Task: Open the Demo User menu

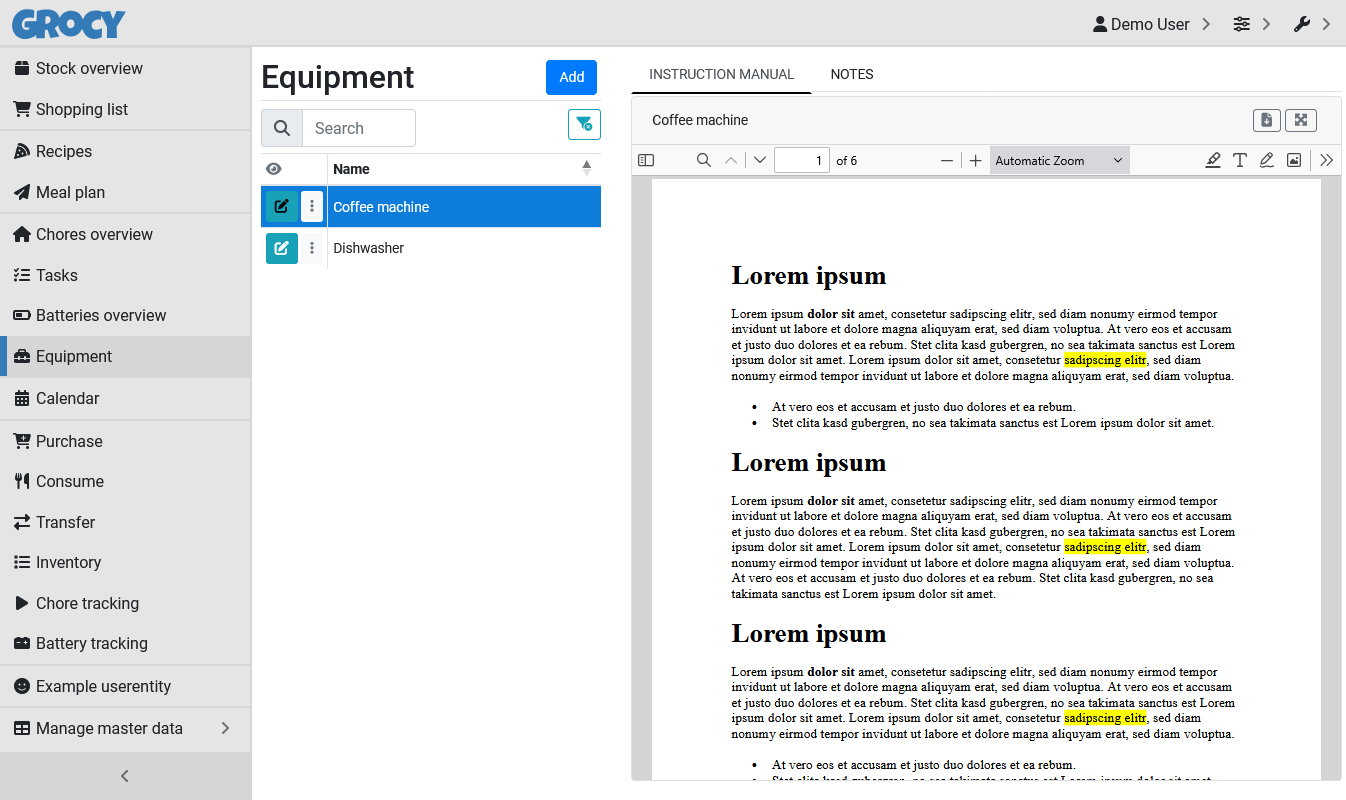Action: coord(1151,24)
